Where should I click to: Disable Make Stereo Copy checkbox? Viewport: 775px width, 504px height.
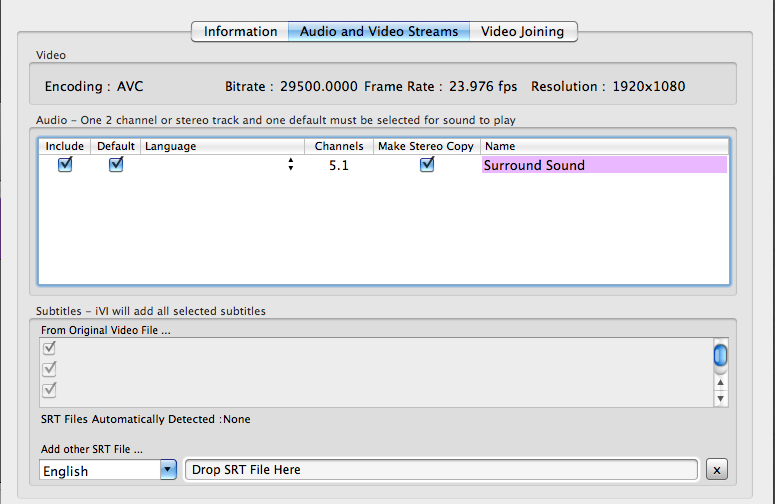point(427,165)
